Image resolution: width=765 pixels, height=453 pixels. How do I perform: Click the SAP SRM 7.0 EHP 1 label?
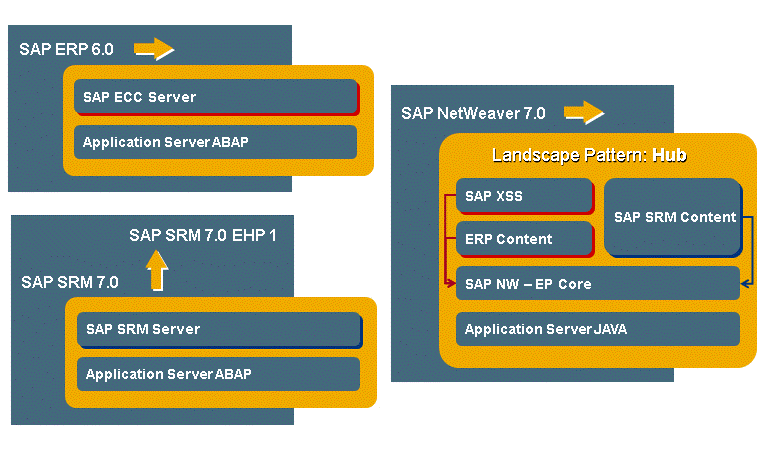pyautogui.click(x=203, y=235)
